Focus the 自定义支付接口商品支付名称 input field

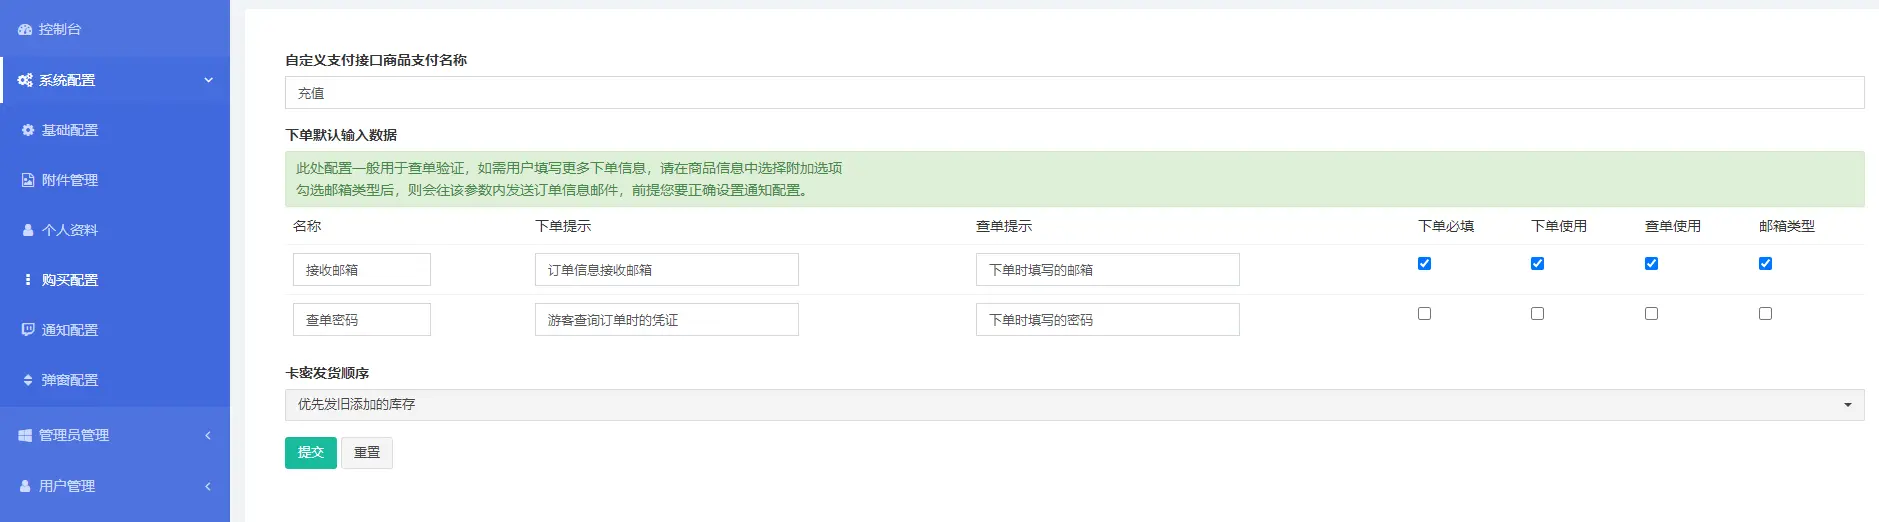click(1074, 93)
